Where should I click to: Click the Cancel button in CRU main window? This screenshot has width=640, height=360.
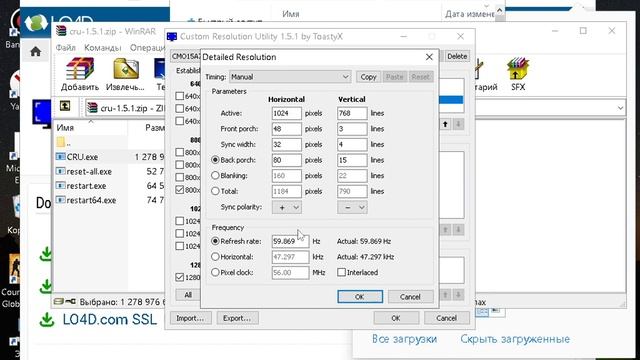click(447, 318)
